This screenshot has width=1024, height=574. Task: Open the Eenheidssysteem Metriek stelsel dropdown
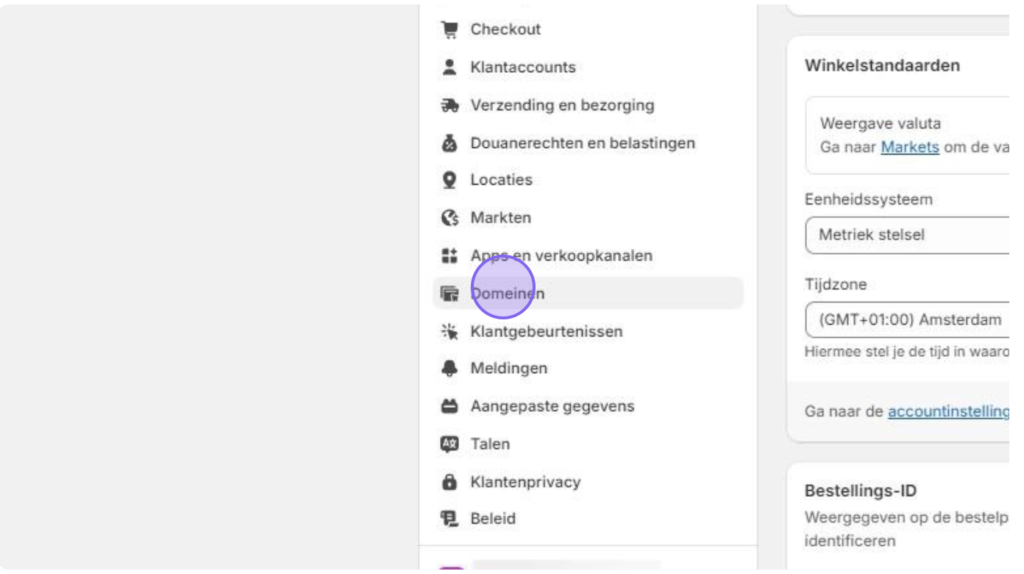pyautogui.click(x=907, y=235)
